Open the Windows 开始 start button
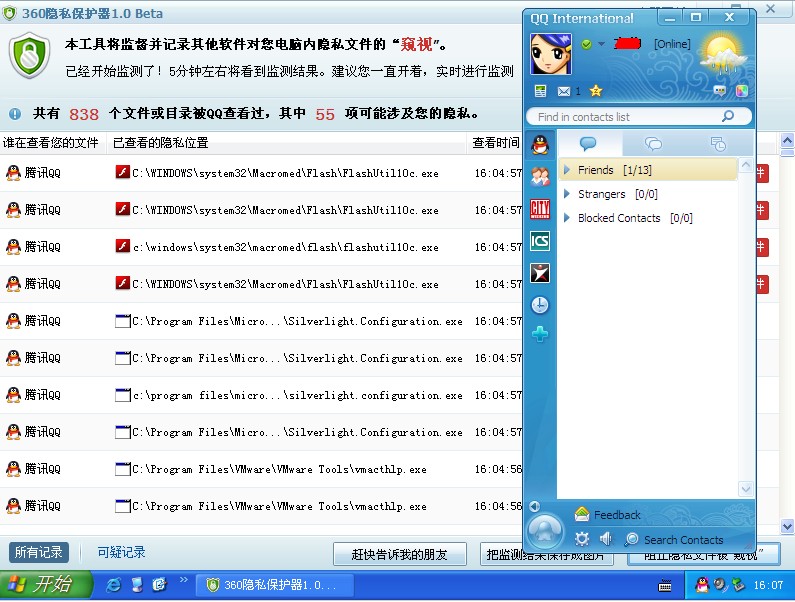Viewport: 795px width, 602px height. coord(46,584)
